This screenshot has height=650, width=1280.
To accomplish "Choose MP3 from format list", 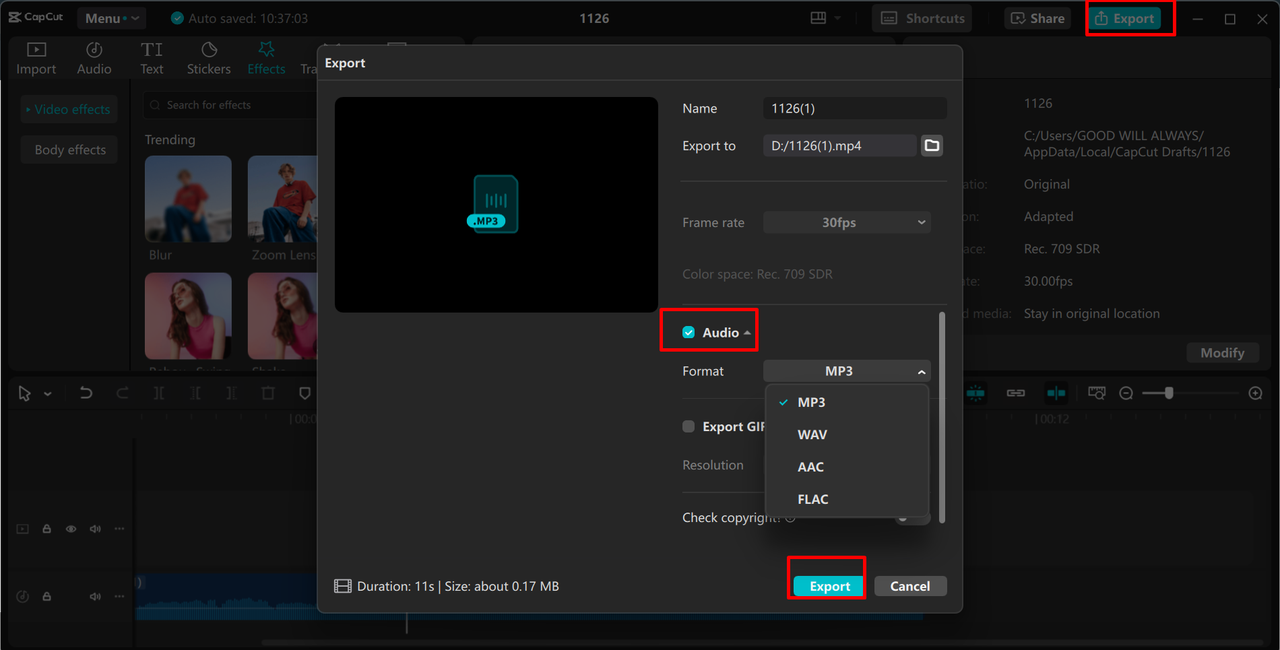I will [847, 402].
